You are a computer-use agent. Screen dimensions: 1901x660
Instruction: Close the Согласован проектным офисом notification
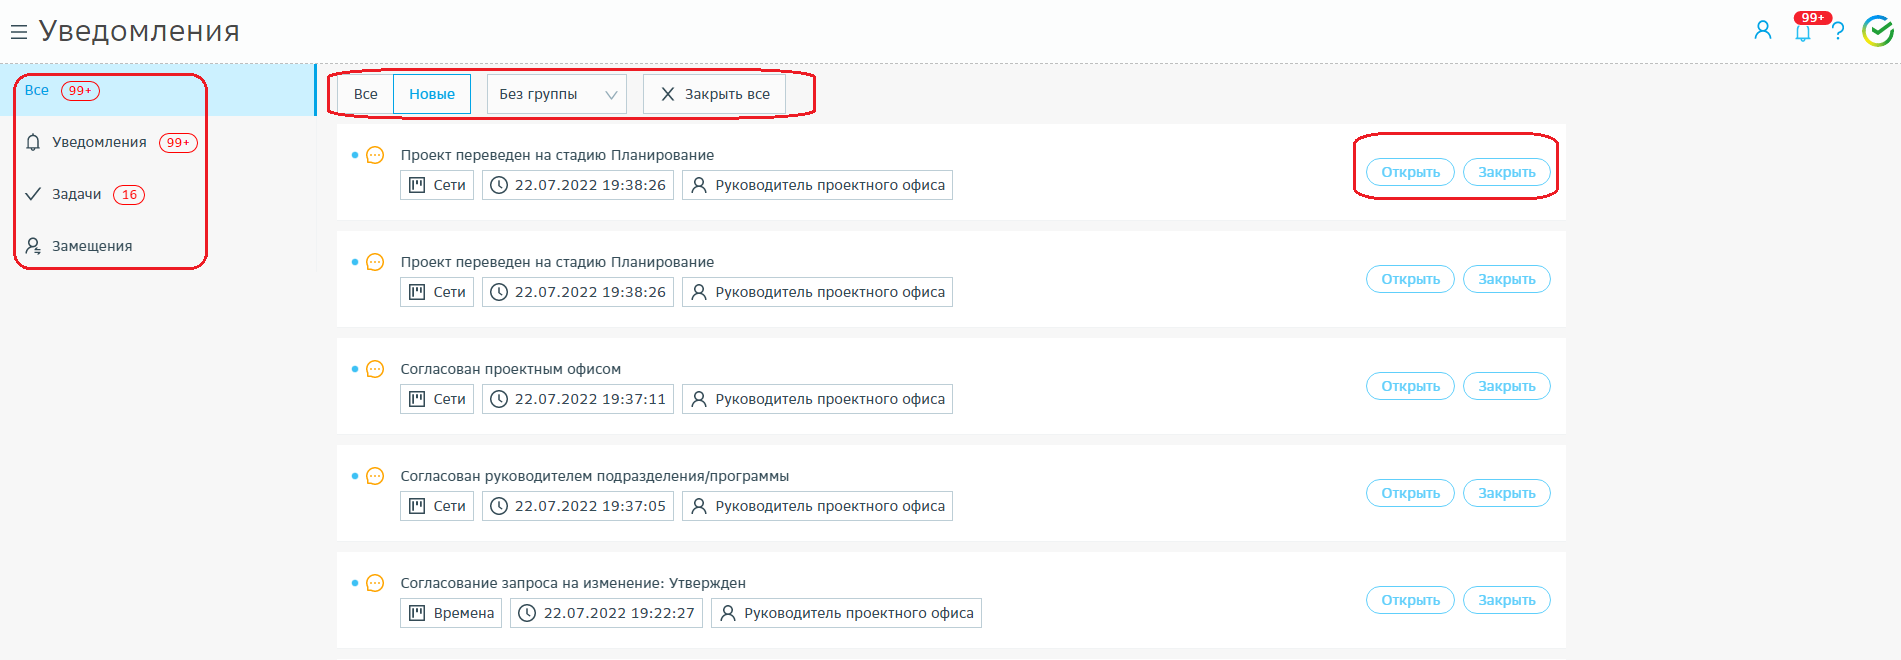1506,386
